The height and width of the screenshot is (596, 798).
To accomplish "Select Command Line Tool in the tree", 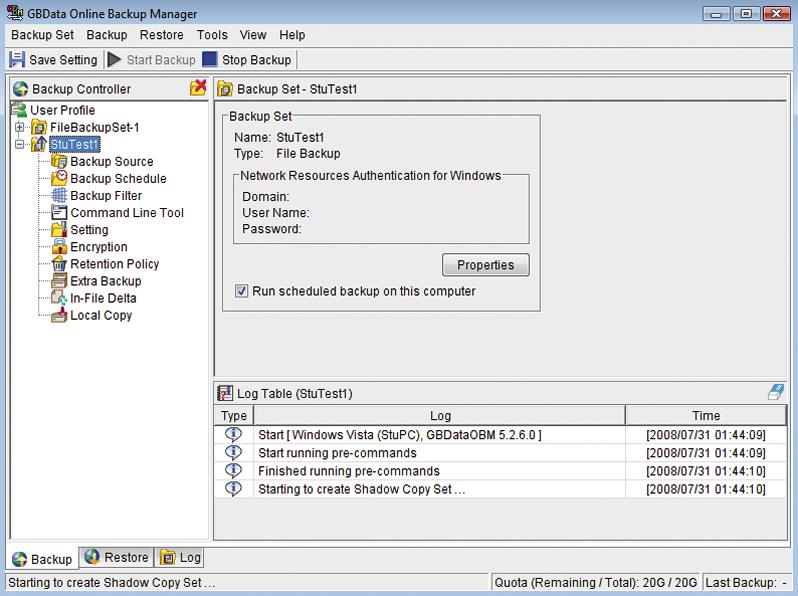I will point(127,213).
